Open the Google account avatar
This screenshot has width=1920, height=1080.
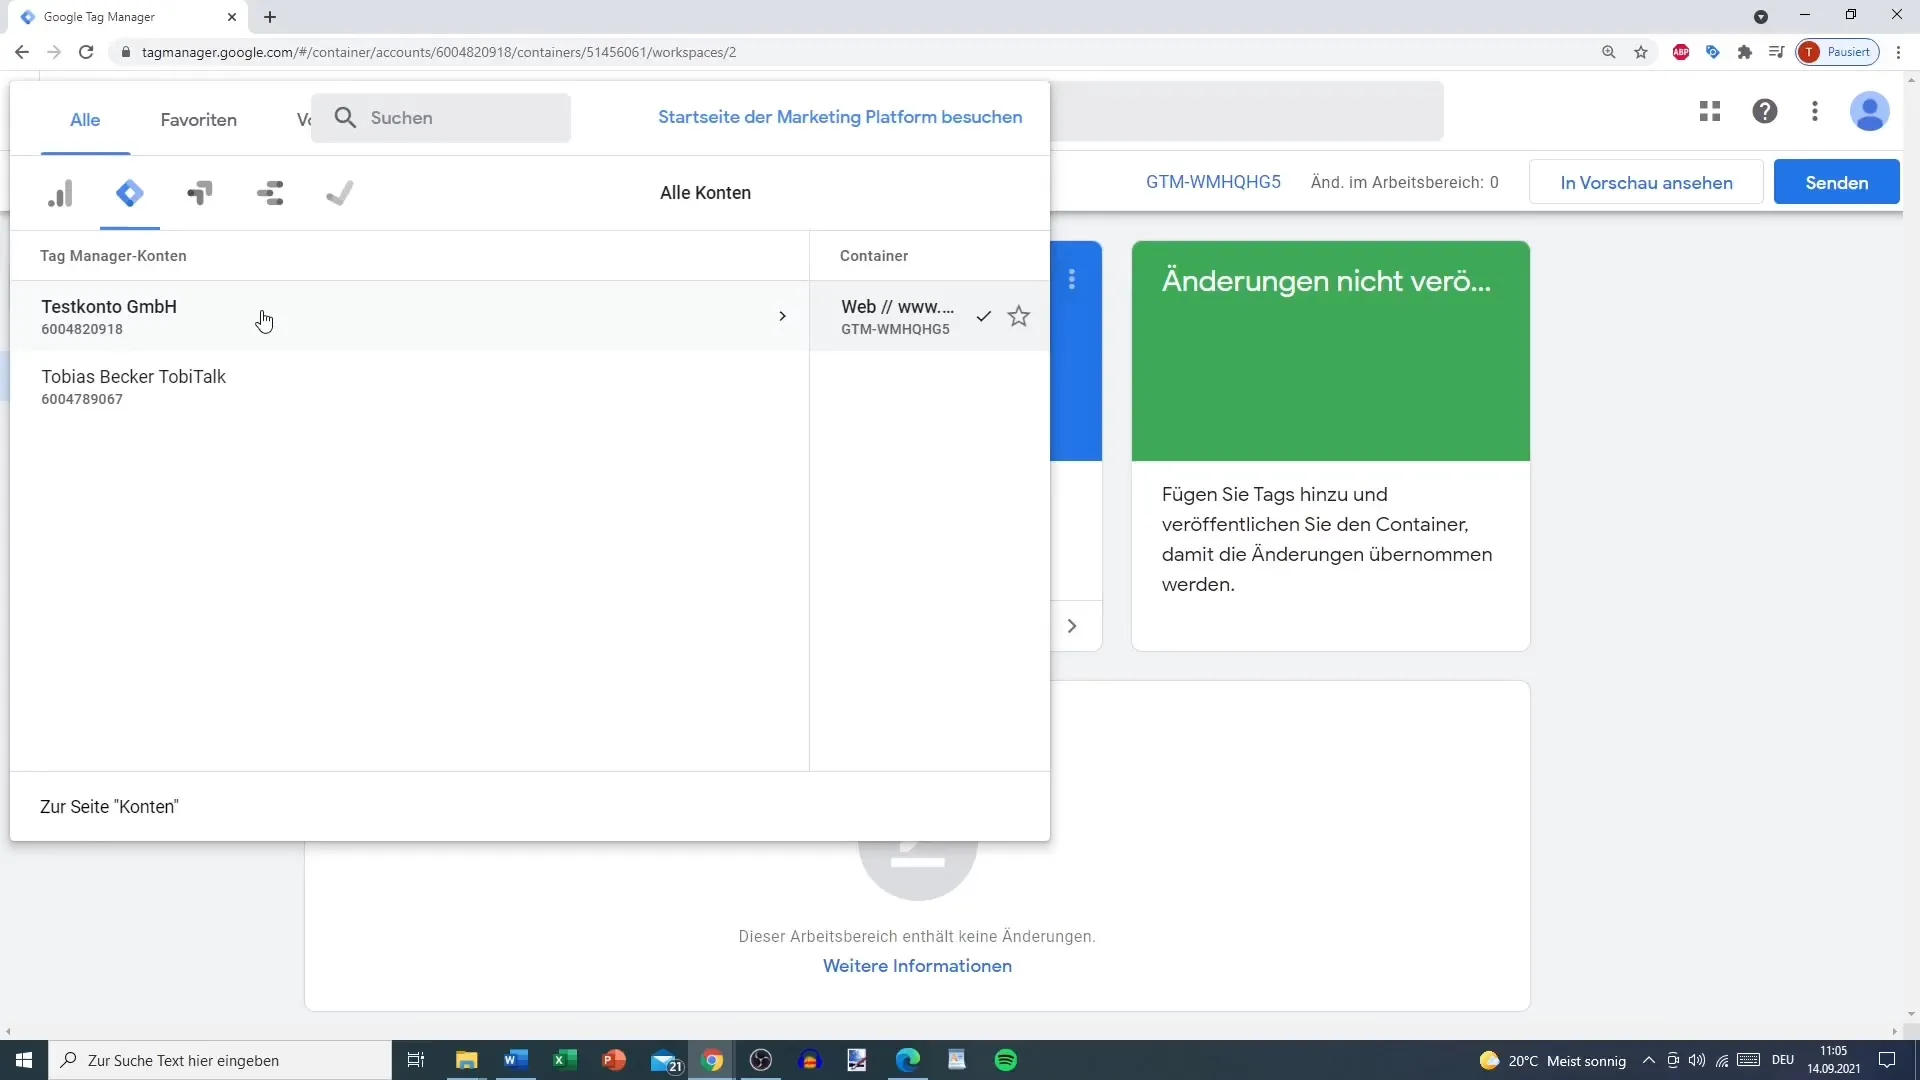point(1869,111)
